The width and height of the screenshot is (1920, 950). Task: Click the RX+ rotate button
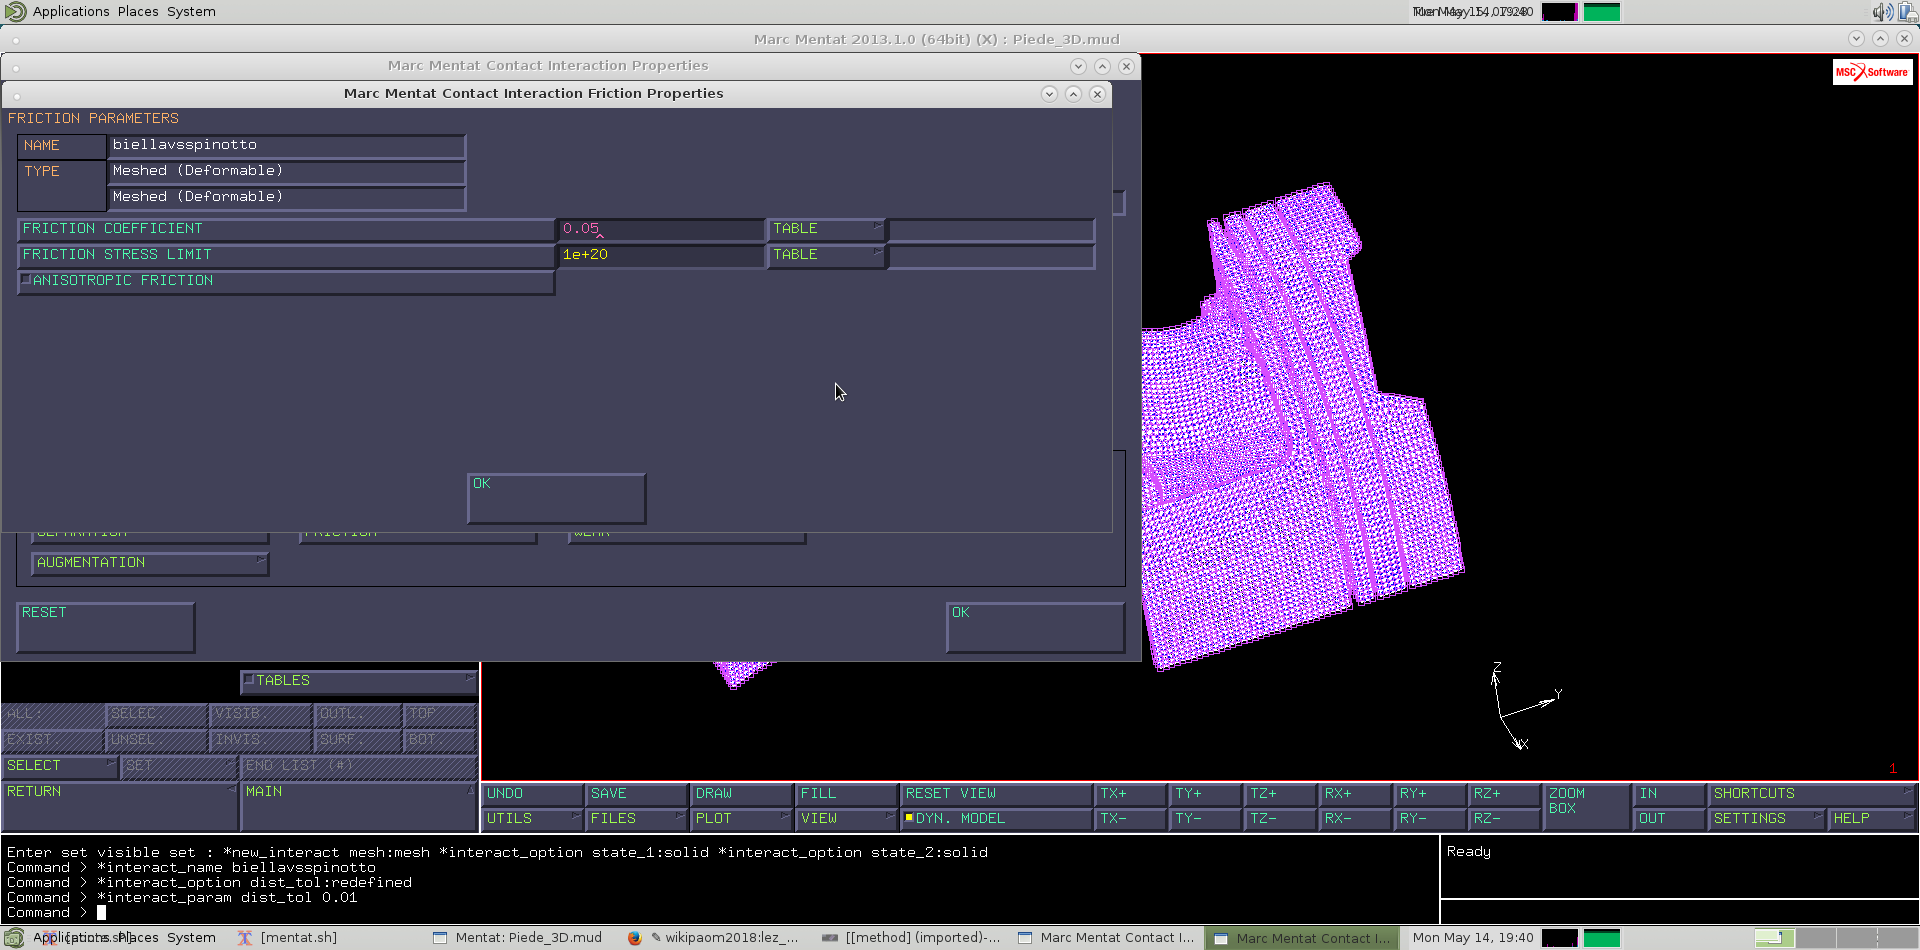[1355, 794]
